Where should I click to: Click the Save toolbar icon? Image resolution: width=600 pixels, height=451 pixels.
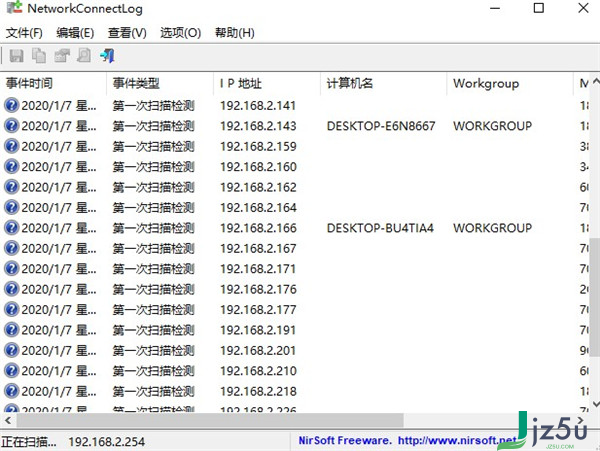click(x=16, y=56)
